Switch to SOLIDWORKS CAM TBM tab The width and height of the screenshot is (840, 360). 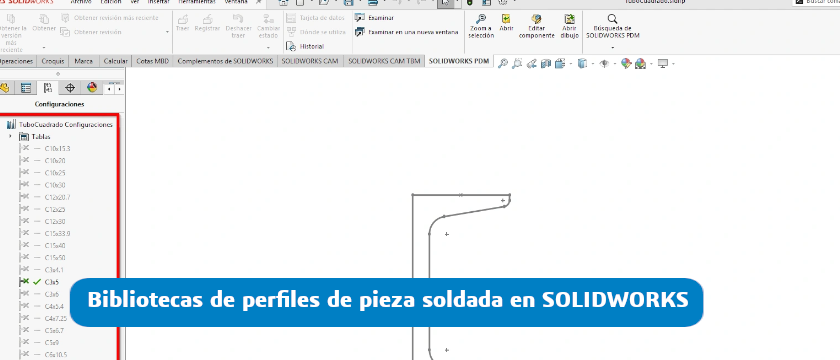(384, 61)
